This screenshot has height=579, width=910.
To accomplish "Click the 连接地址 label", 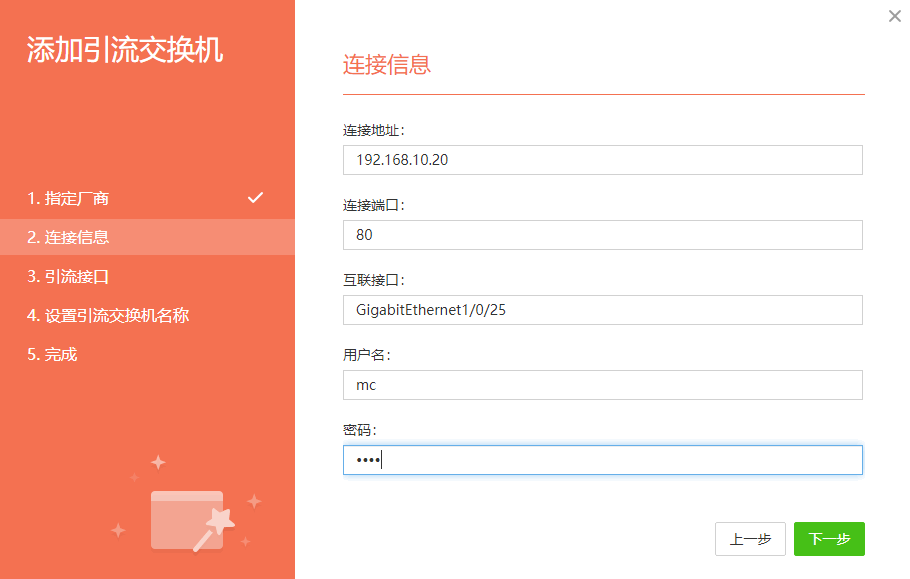I will pos(373,130).
